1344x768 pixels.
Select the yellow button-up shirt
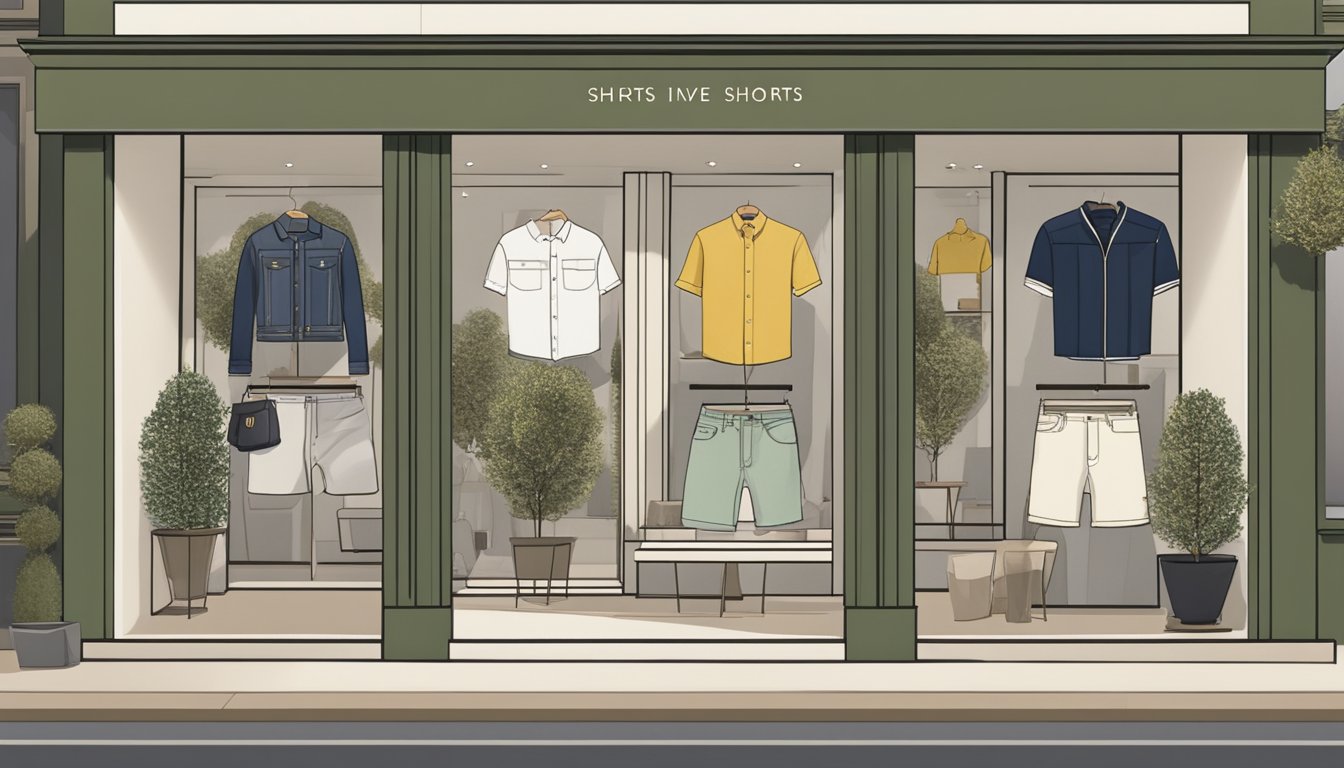pyautogui.click(x=748, y=288)
